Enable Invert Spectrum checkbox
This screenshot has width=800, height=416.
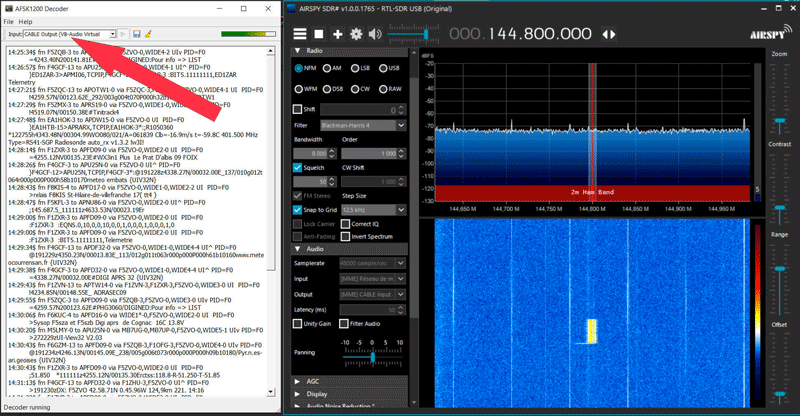click(345, 236)
